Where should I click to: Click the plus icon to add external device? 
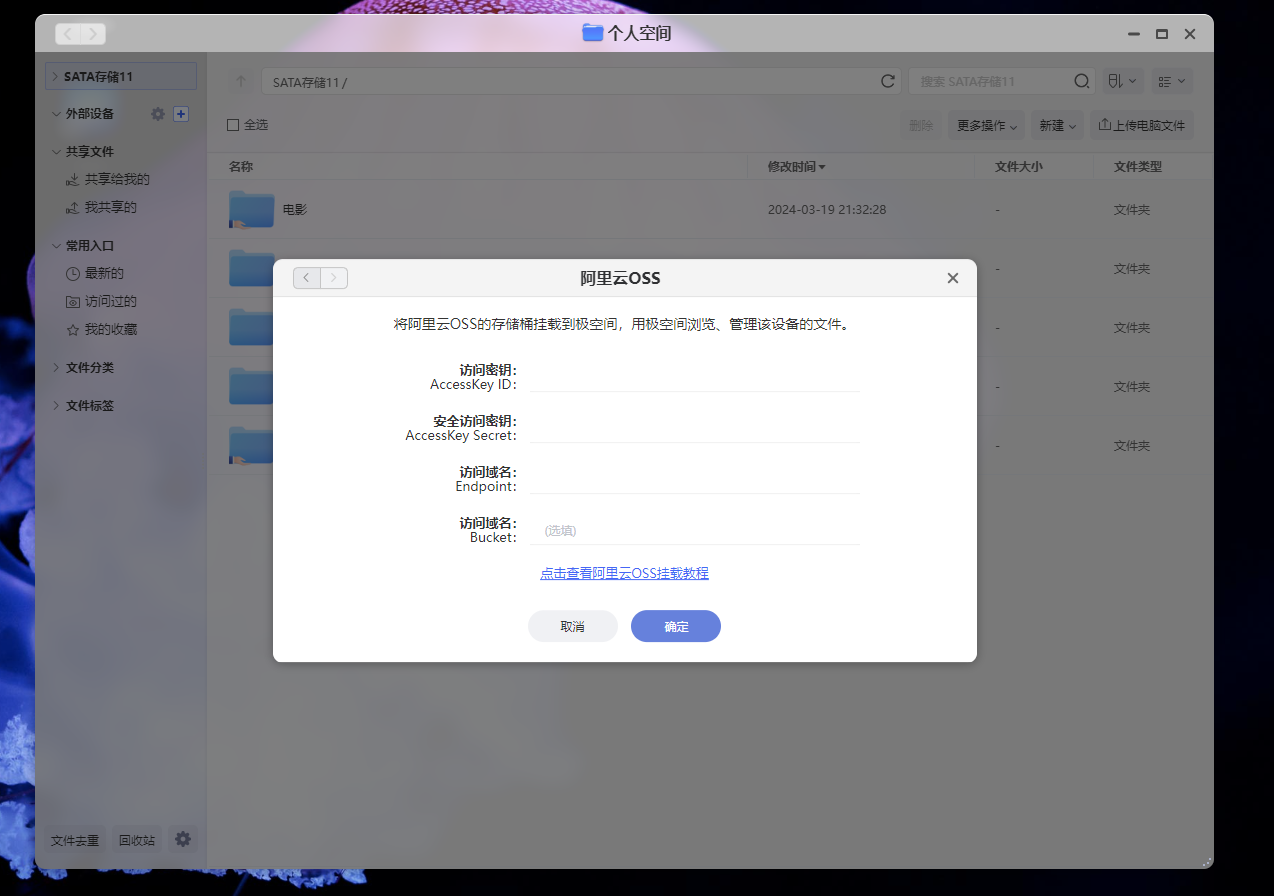coord(181,113)
